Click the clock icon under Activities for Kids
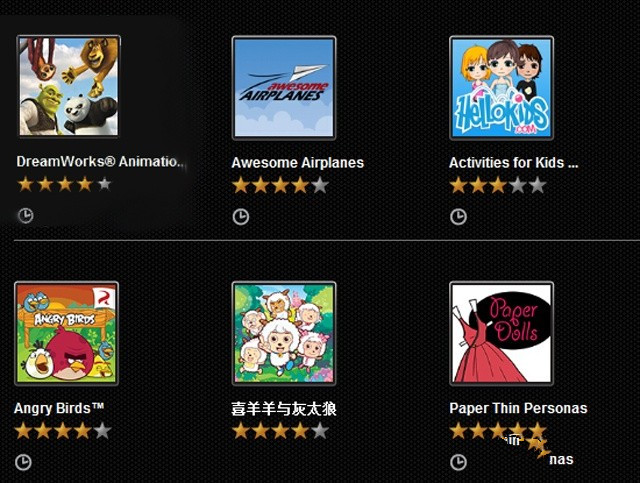 tap(458, 217)
